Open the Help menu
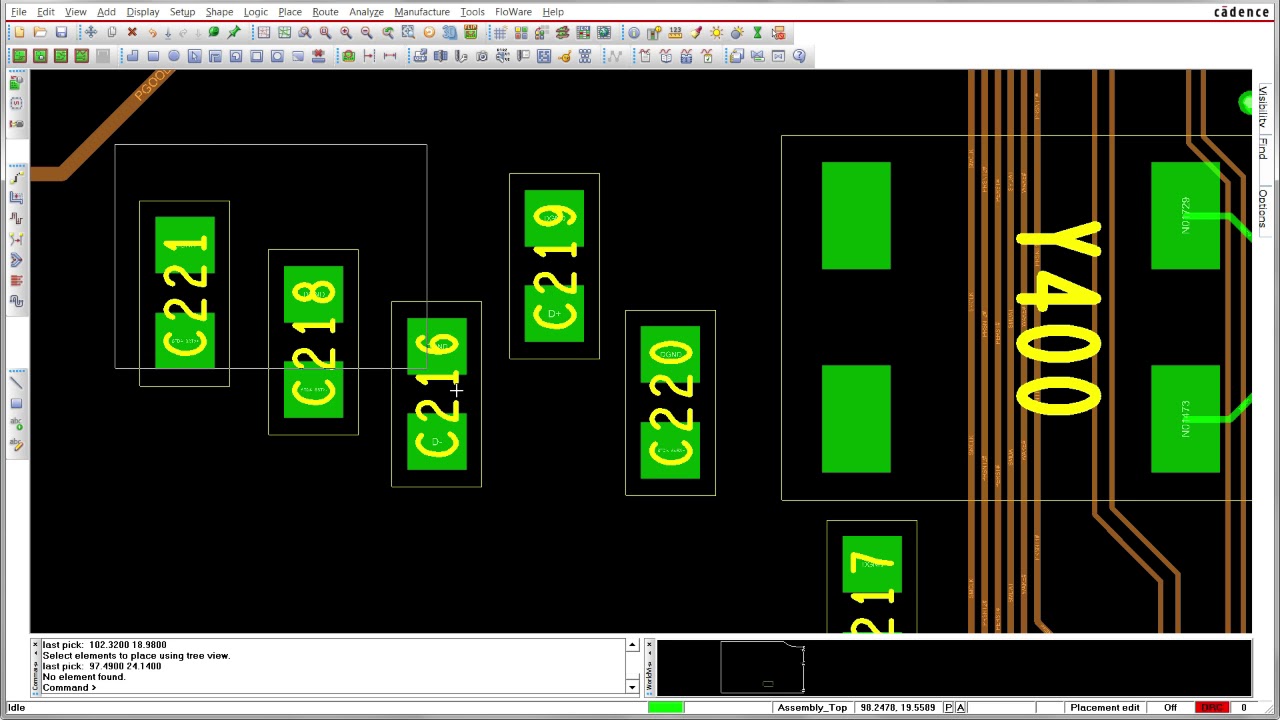 pyautogui.click(x=553, y=12)
